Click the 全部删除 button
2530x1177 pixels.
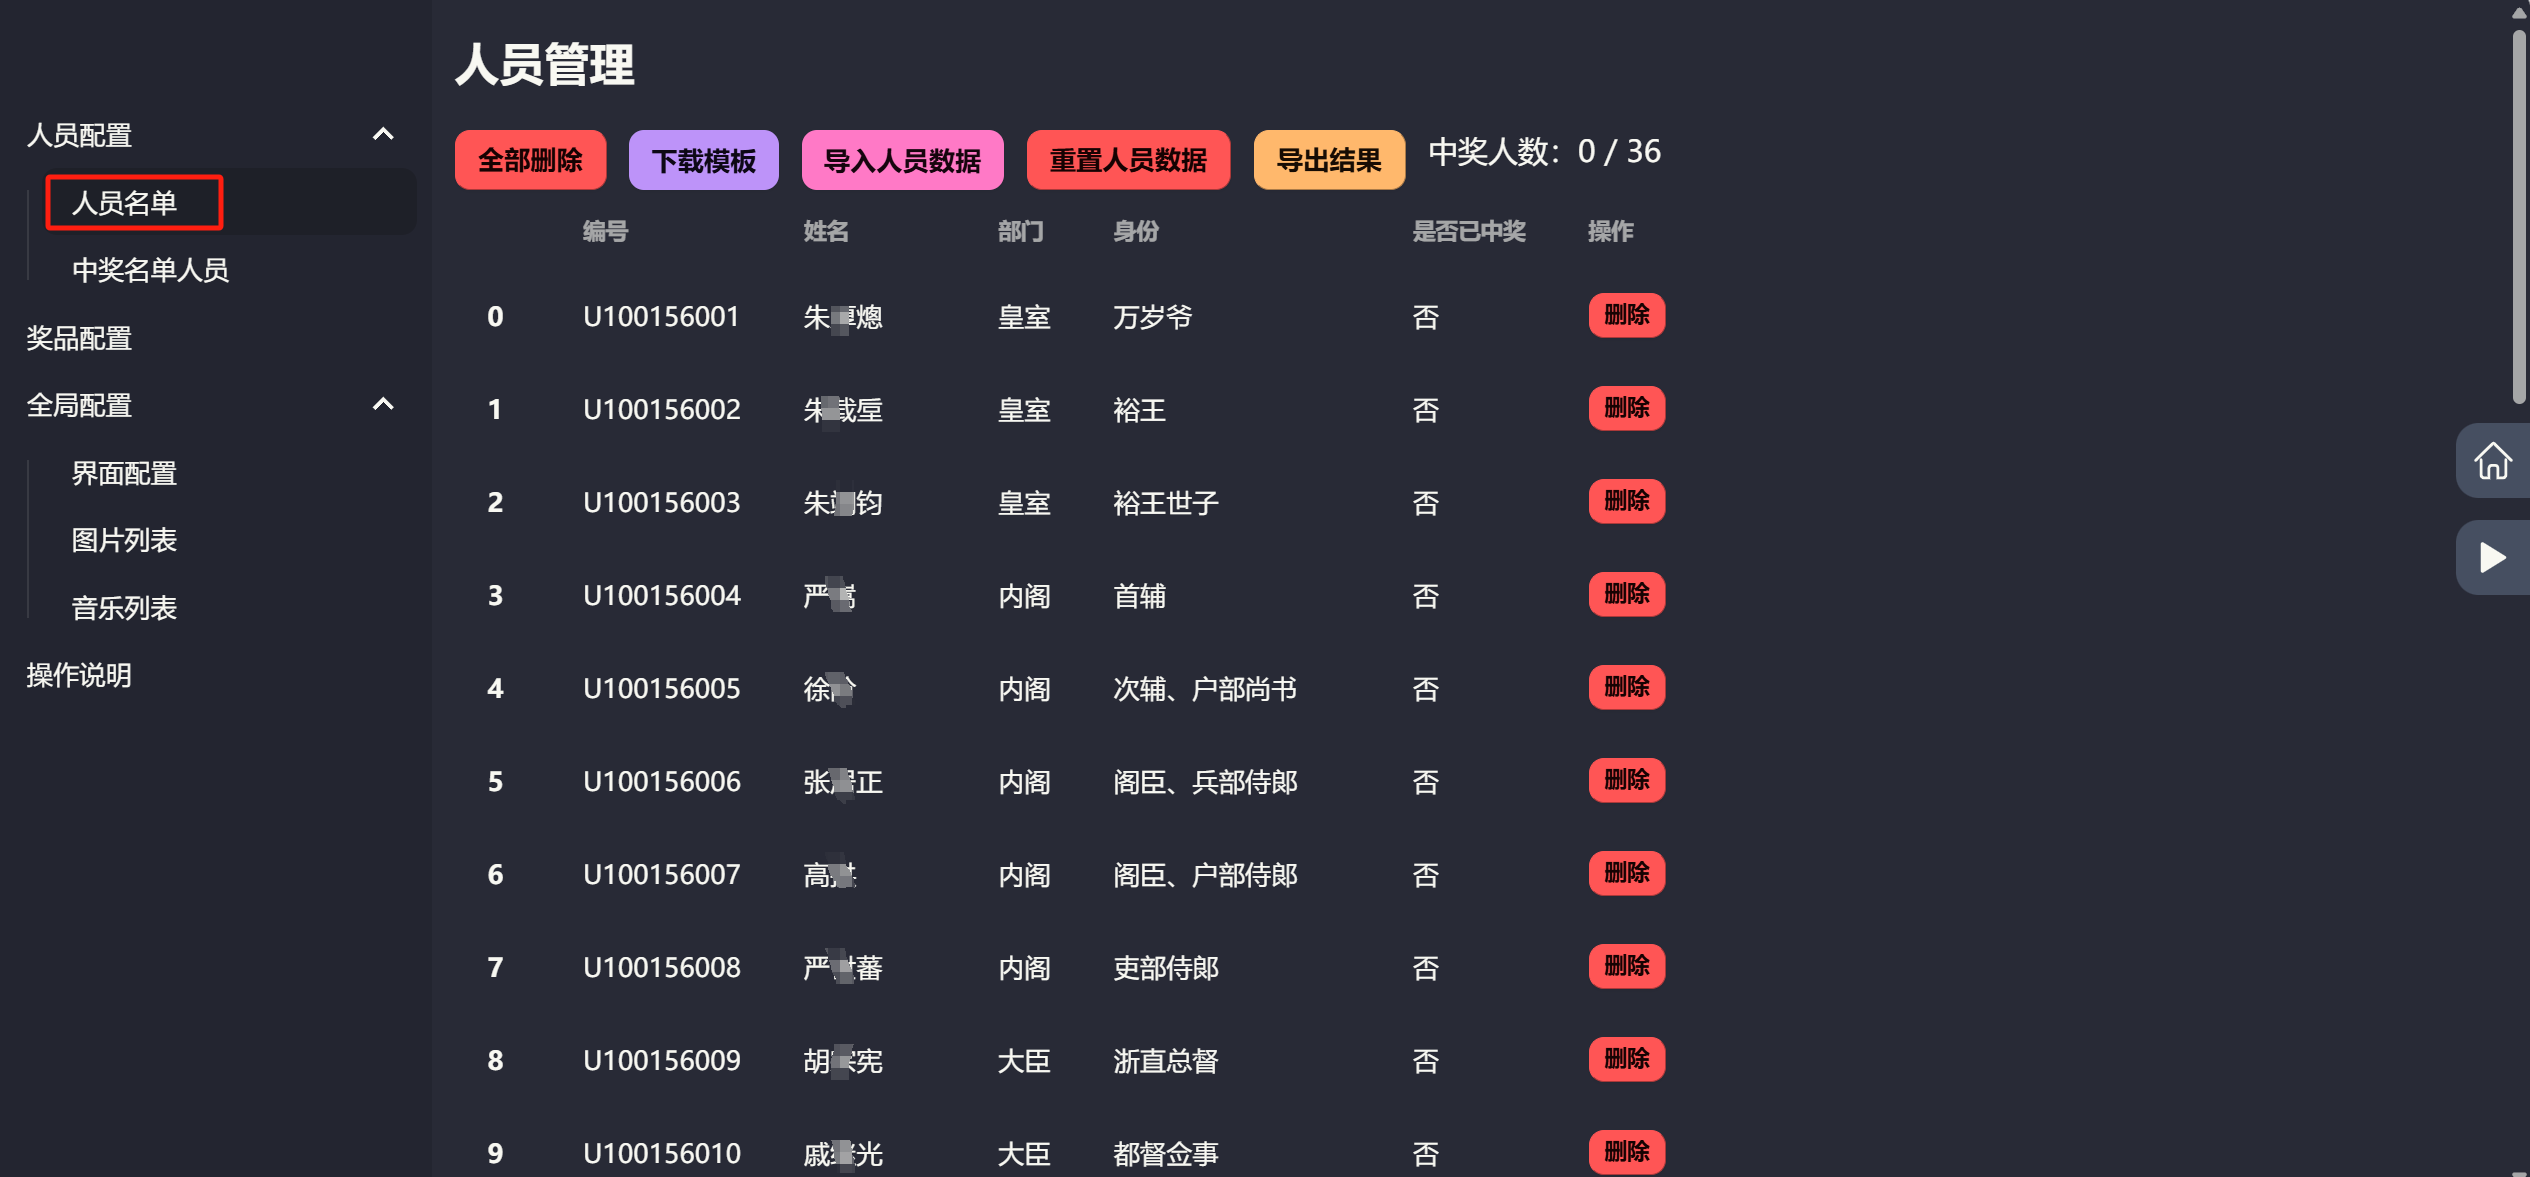click(530, 159)
